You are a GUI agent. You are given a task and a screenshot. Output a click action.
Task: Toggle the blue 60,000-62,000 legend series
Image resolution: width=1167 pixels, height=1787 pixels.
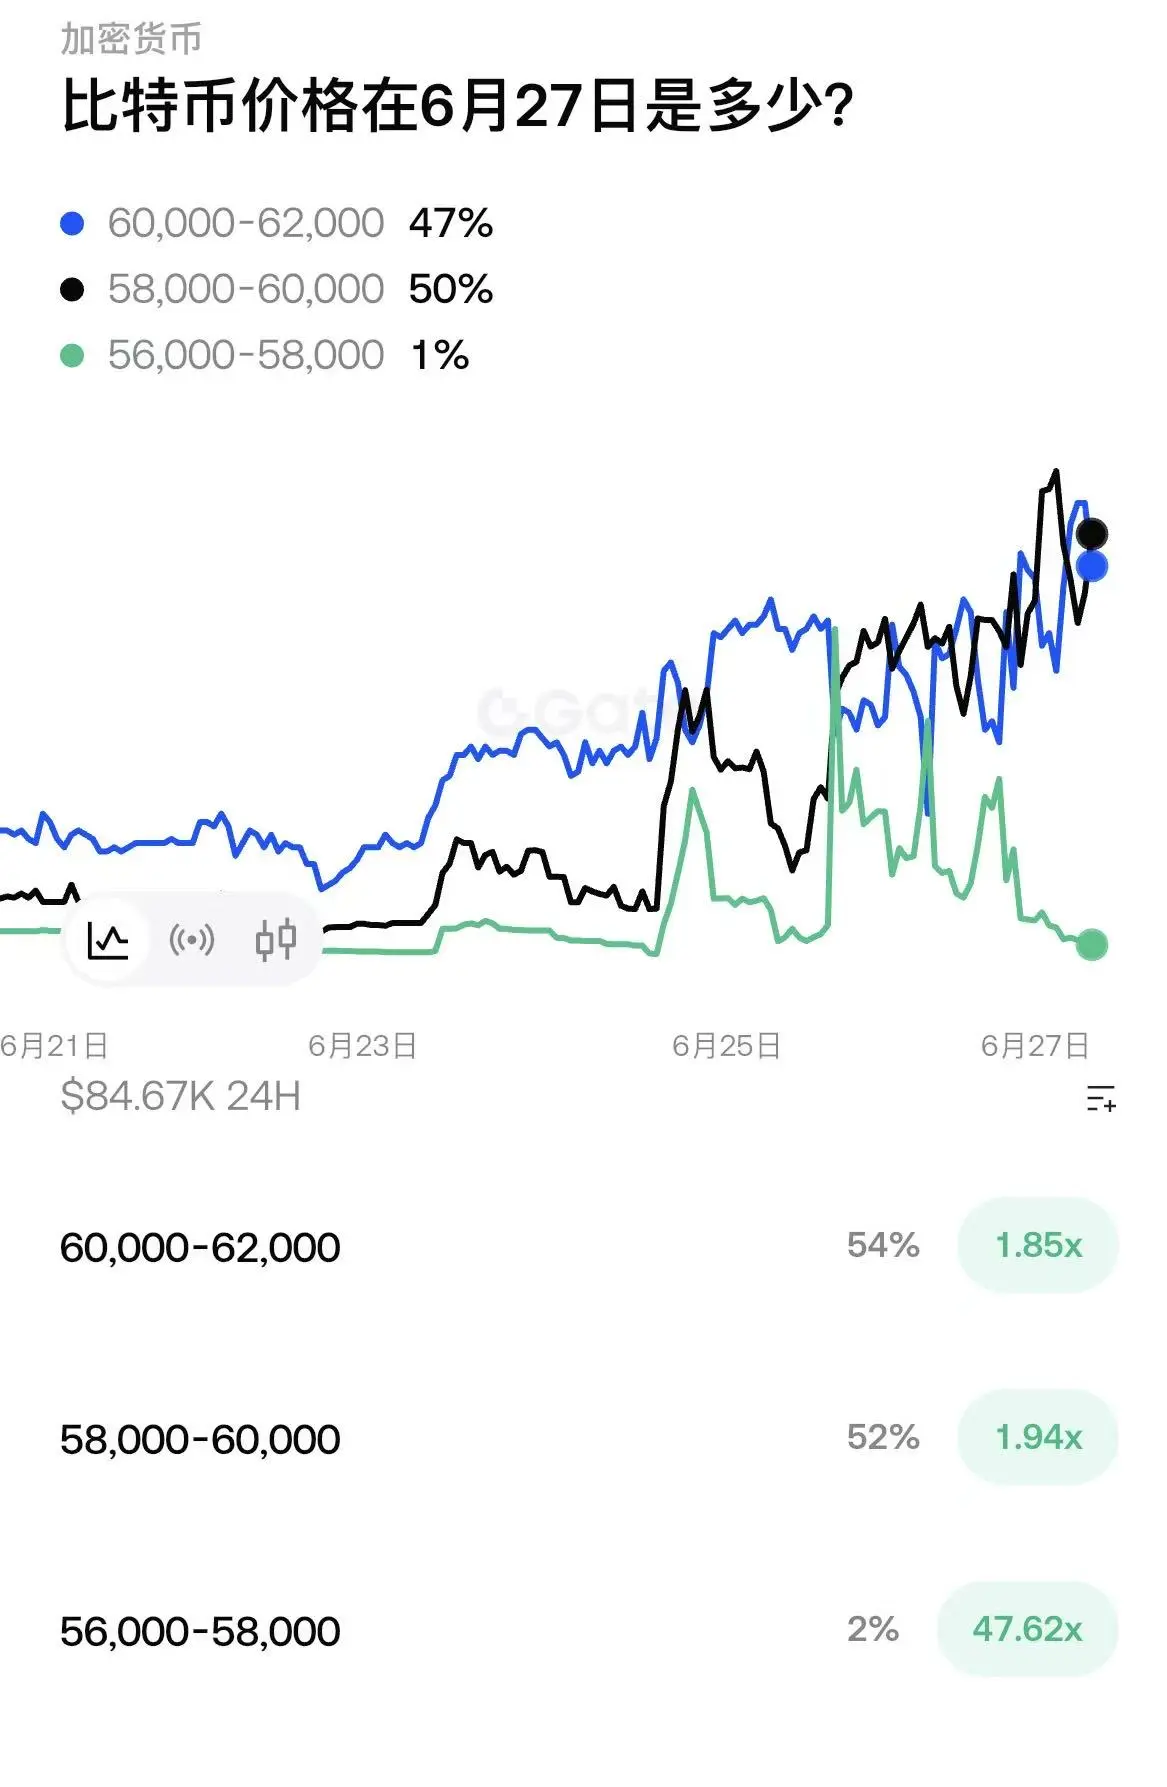tap(277, 223)
